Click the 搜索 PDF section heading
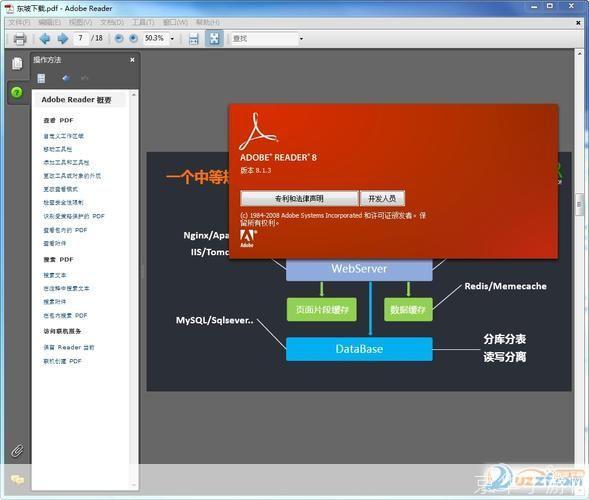 pyautogui.click(x=58, y=260)
